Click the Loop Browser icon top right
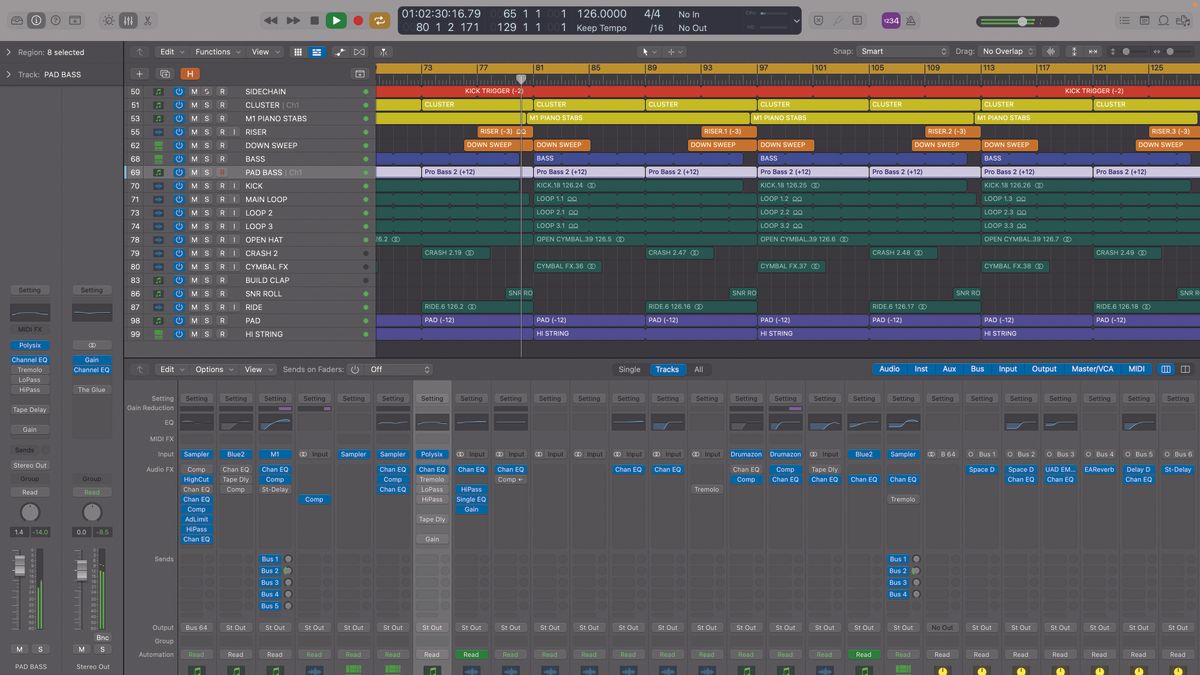 [1165, 20]
